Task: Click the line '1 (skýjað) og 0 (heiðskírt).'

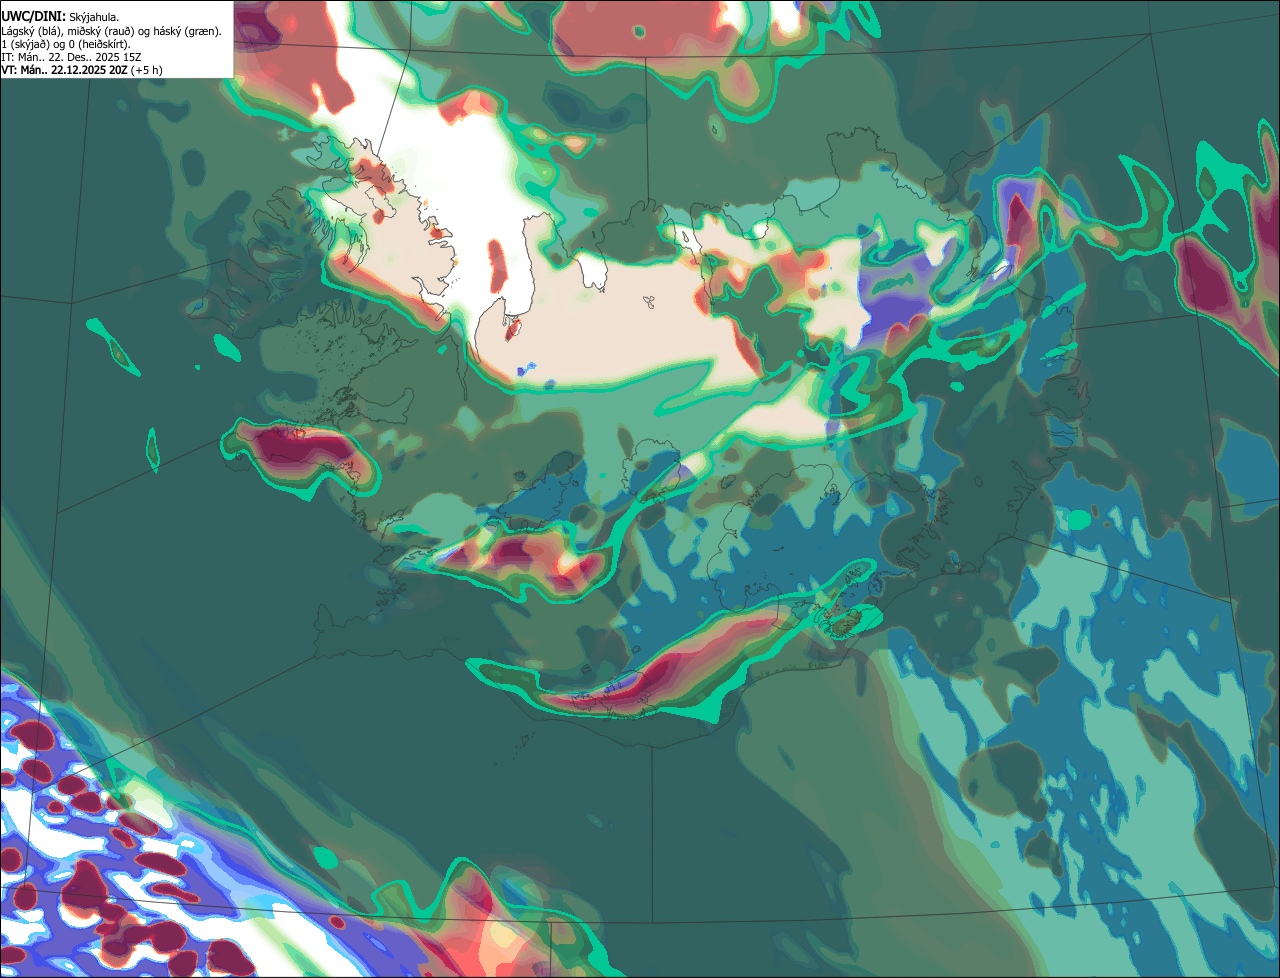Action: click(66, 44)
